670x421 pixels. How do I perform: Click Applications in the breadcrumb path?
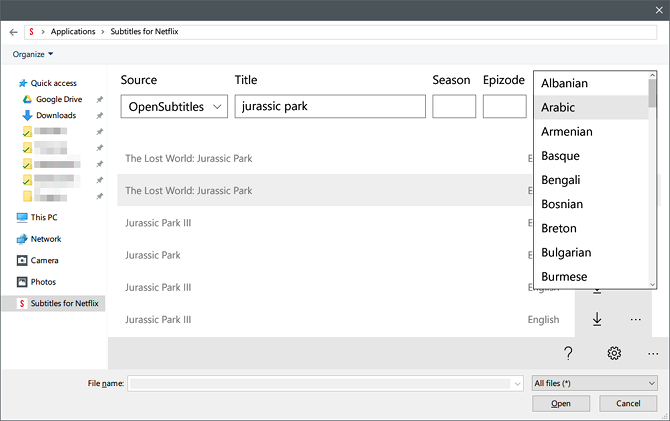click(73, 32)
